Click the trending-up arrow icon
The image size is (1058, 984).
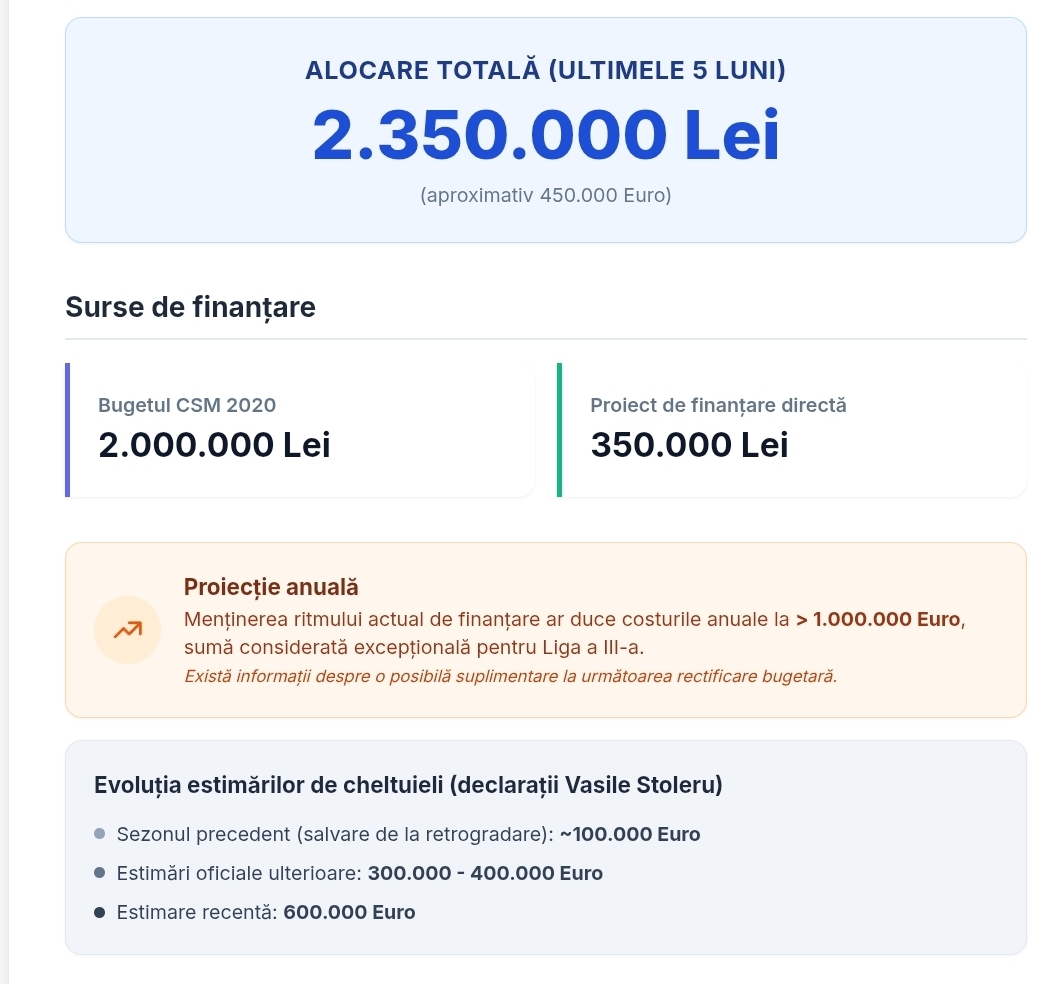coord(128,630)
